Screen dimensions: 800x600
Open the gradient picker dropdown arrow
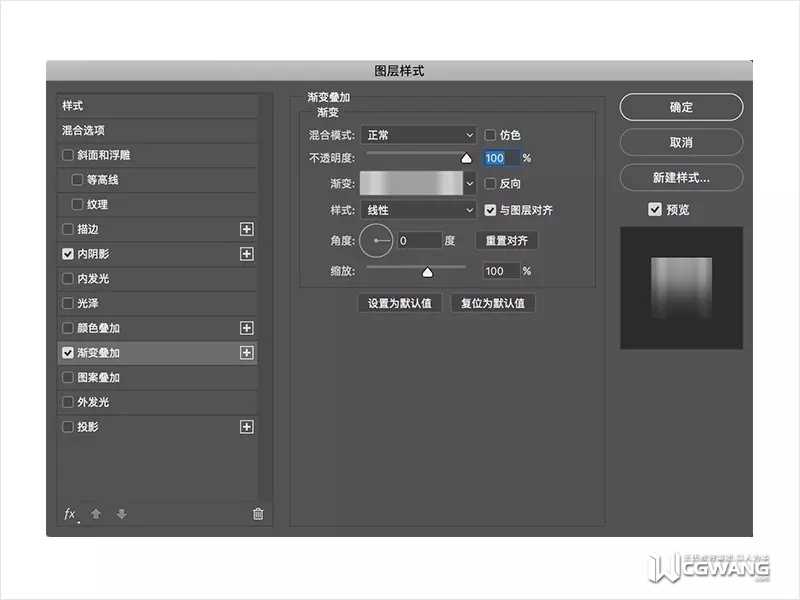click(x=470, y=183)
